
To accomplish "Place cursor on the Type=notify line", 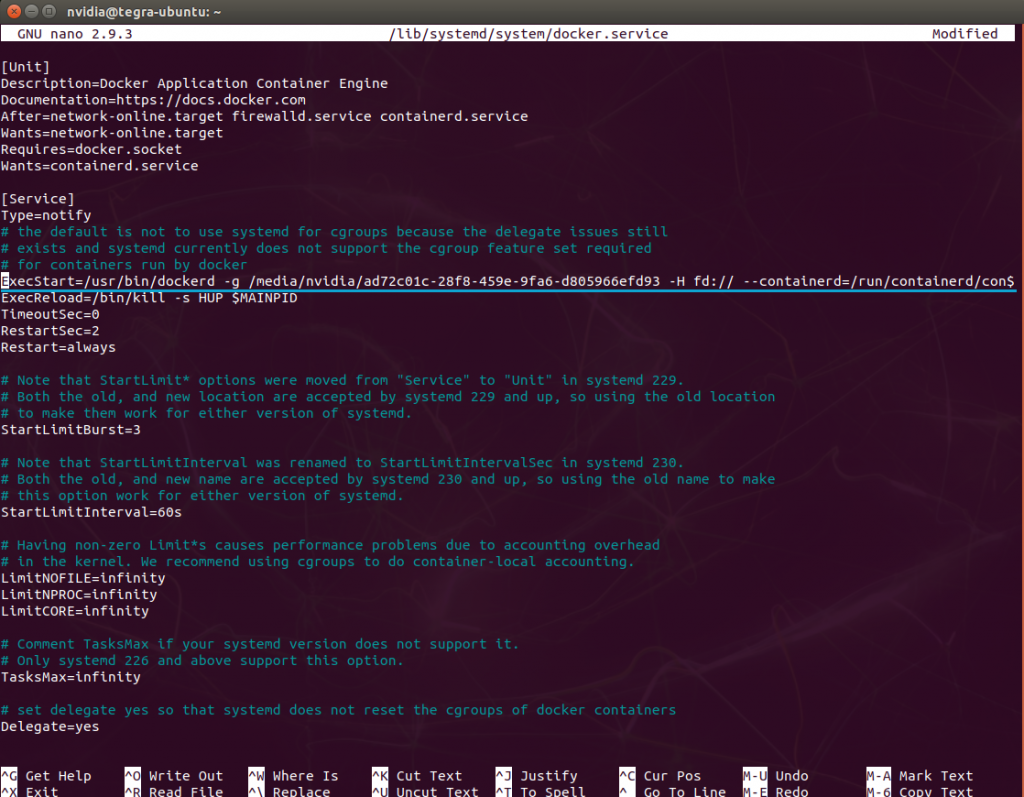I will [46, 215].
